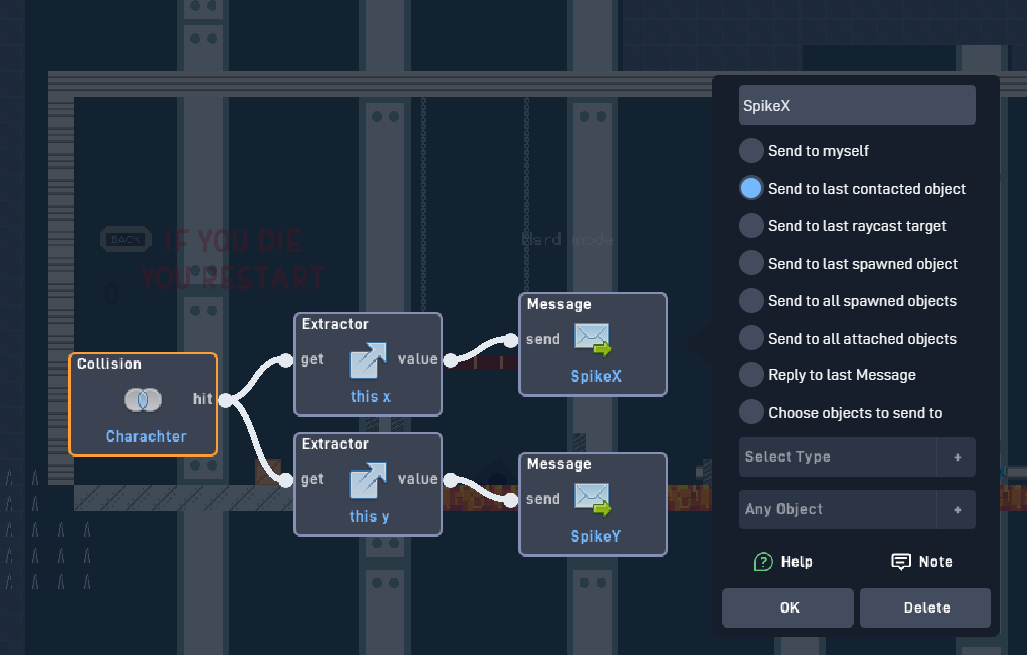Click the SpikeY Message envelope icon
The height and width of the screenshot is (655, 1027).
pyautogui.click(x=593, y=499)
